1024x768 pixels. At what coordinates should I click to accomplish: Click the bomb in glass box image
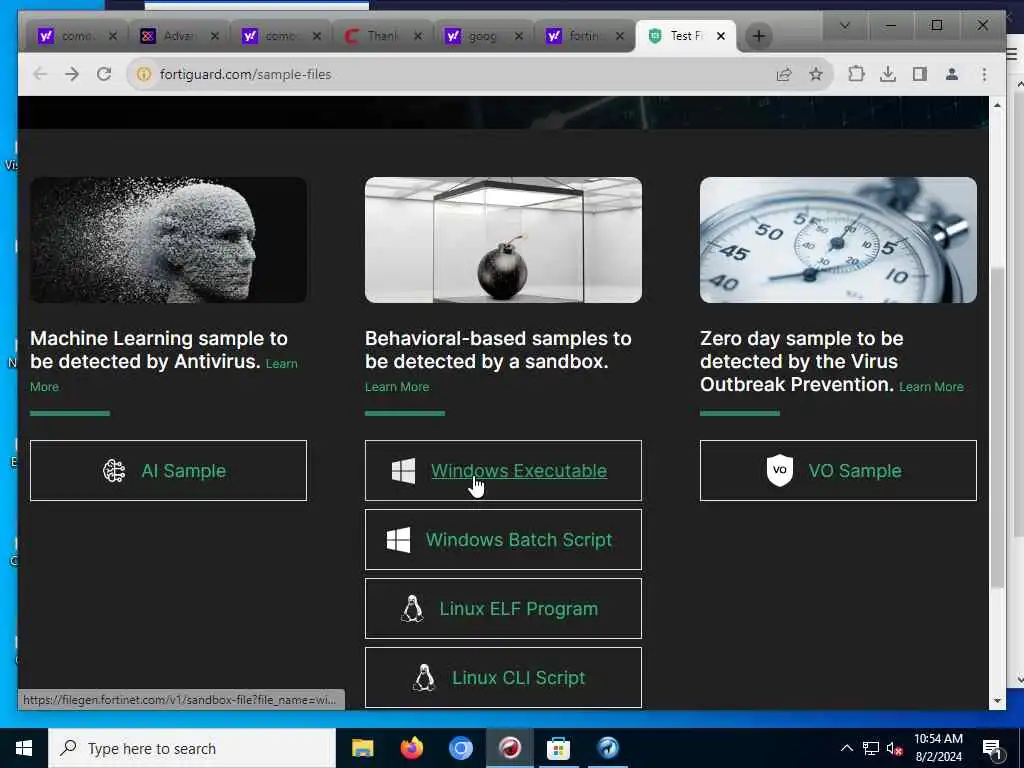504,240
